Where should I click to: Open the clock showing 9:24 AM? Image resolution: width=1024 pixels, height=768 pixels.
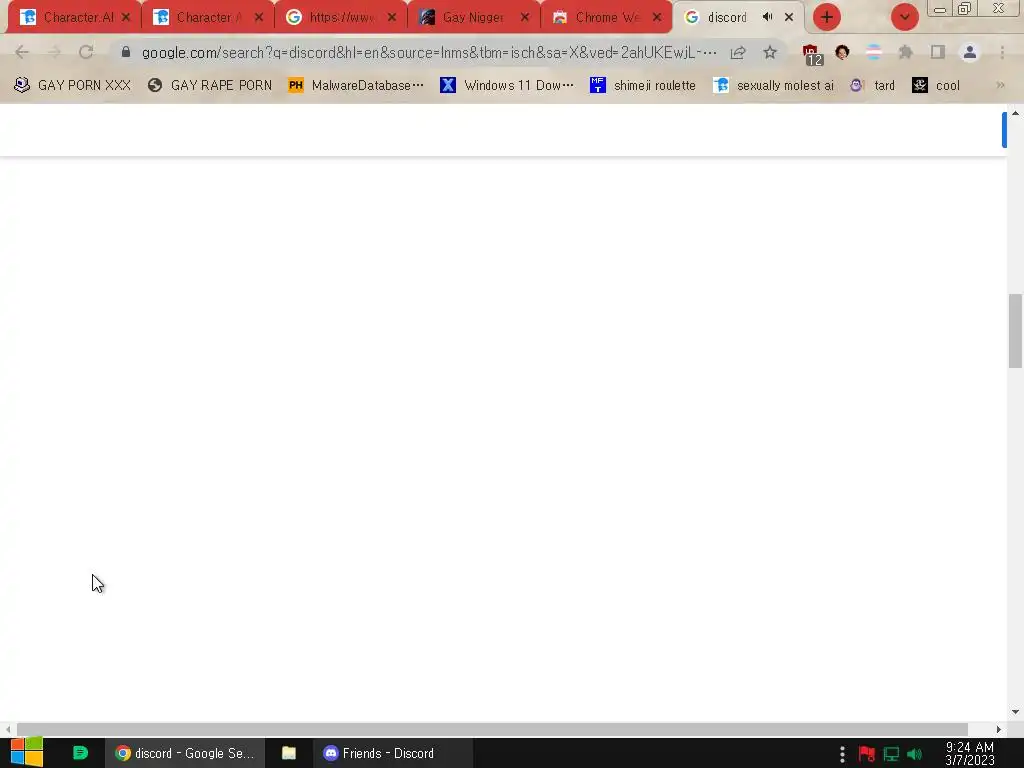point(970,753)
